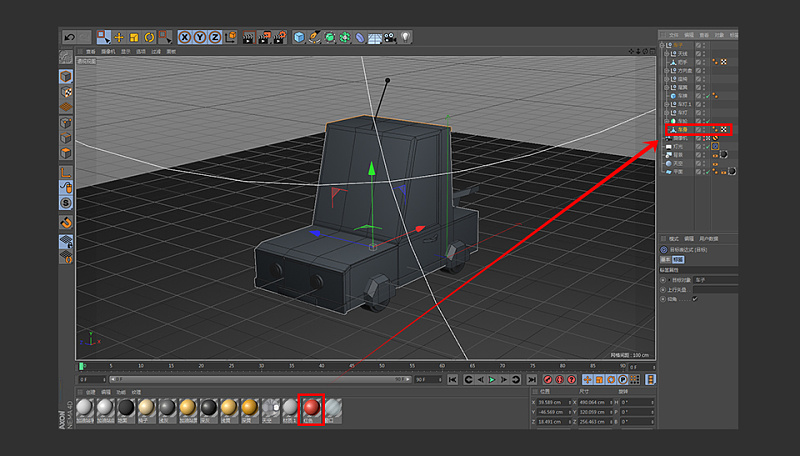Toggle the green check on the 车牌 row
Image resolution: width=800 pixels, height=456 pixels.
coord(709,96)
